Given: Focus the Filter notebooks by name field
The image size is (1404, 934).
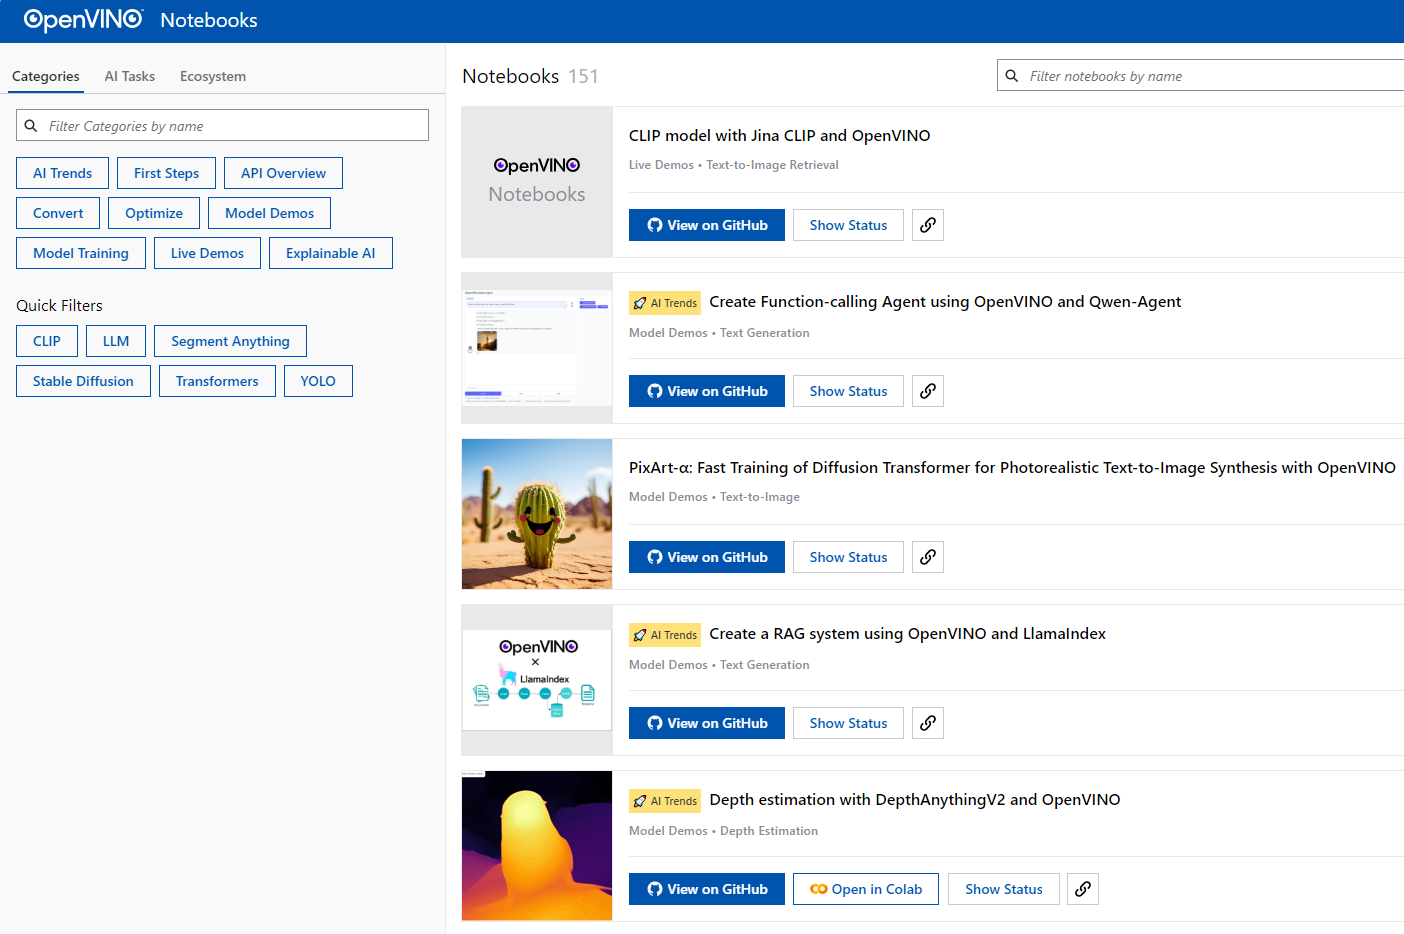Looking at the screenshot, I should pyautogui.click(x=1200, y=75).
